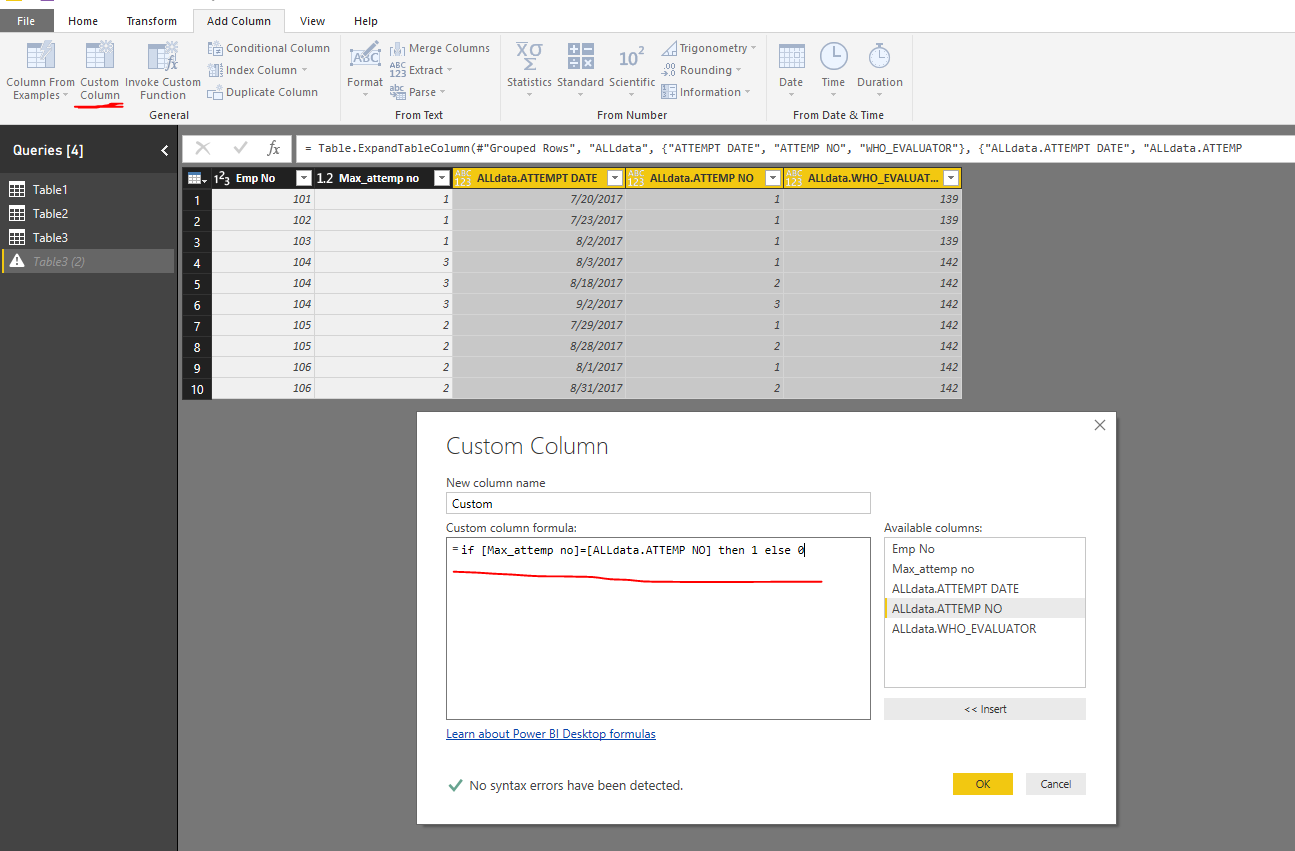Select Table1 in the Queries pane
1295x851 pixels.
coord(88,189)
